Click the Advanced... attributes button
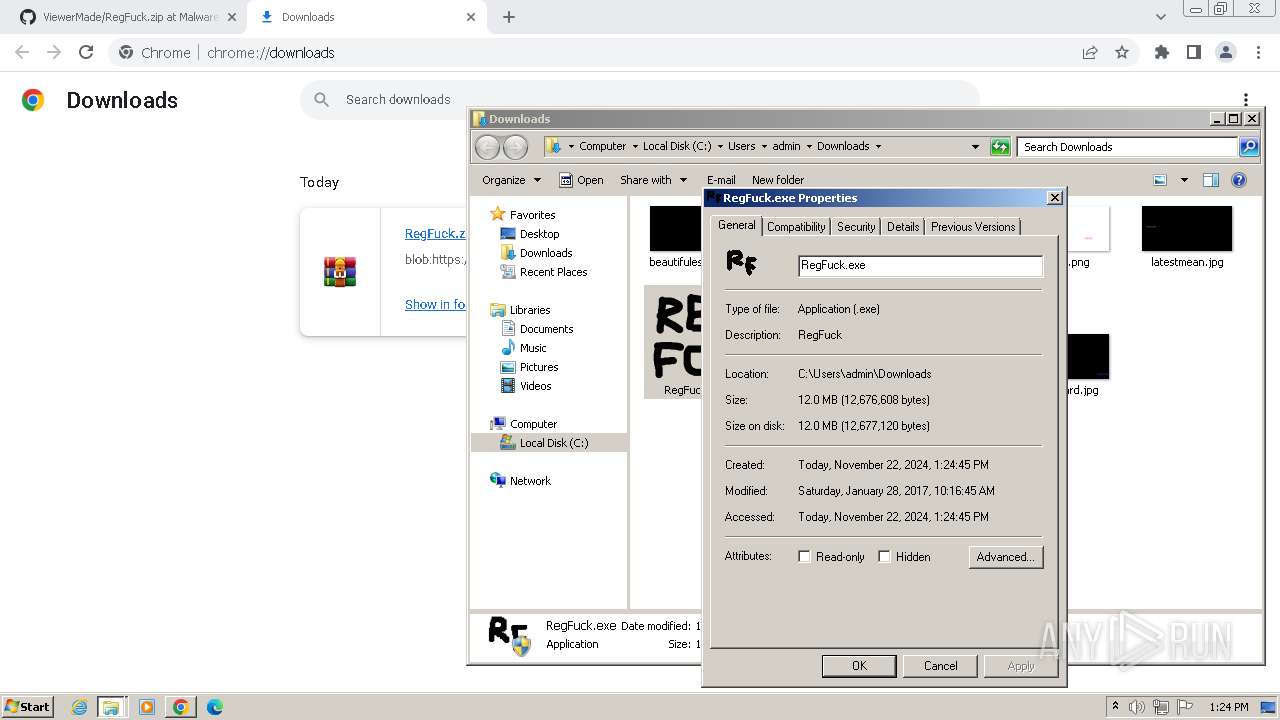The height and width of the screenshot is (720, 1280). pyautogui.click(x=1005, y=557)
